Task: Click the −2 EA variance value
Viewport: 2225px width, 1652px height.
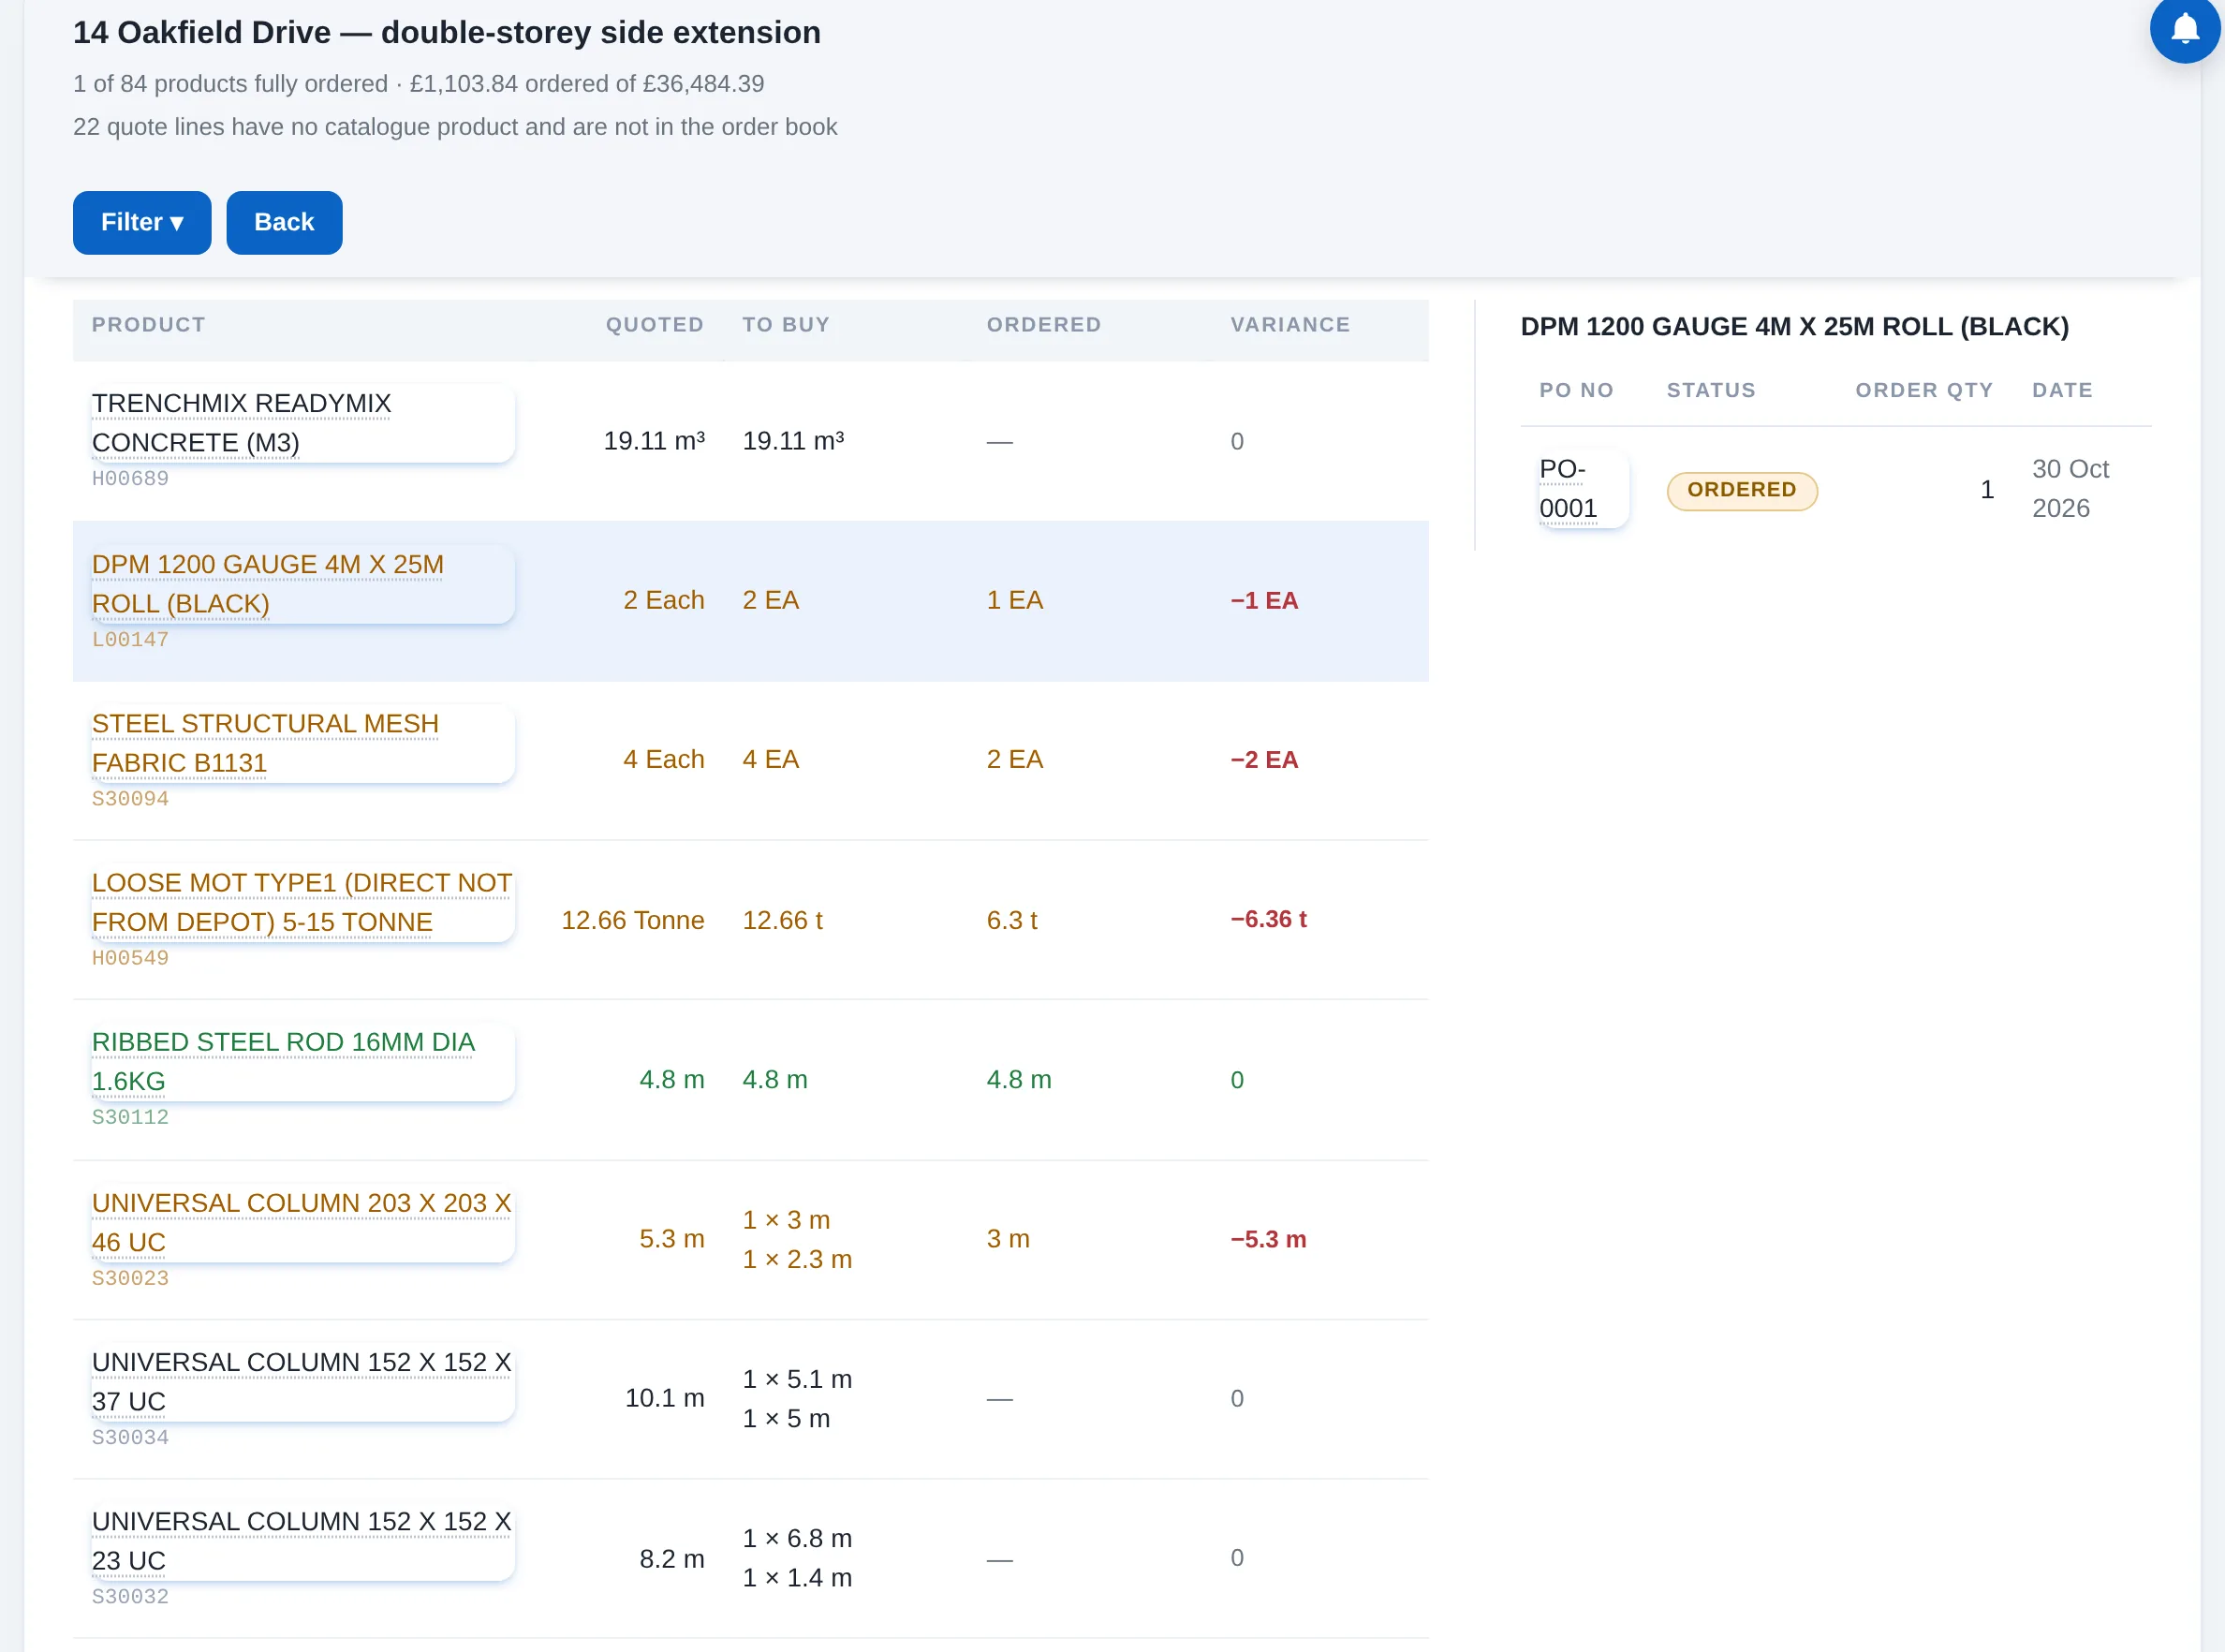Action: [x=1264, y=760]
